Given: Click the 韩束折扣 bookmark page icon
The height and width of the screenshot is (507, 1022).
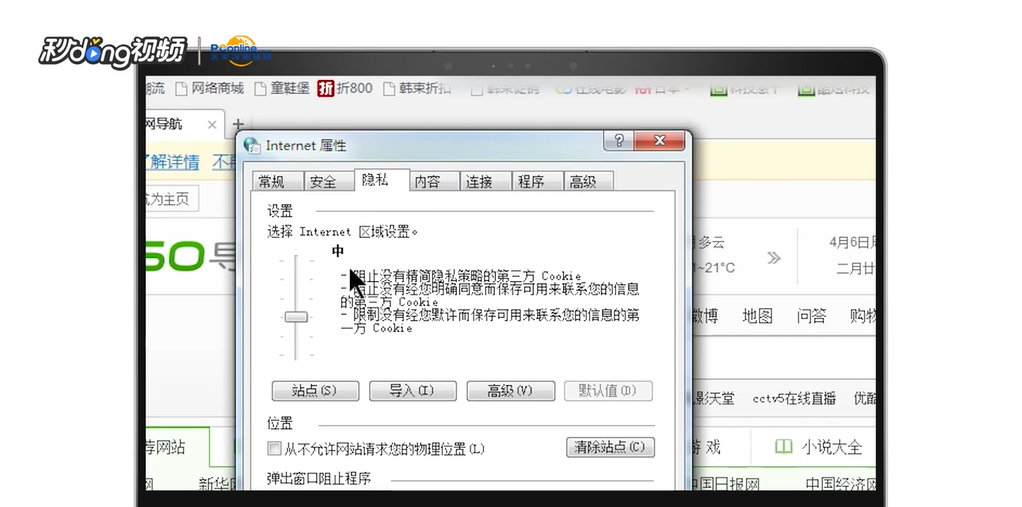Looking at the screenshot, I should 389,88.
